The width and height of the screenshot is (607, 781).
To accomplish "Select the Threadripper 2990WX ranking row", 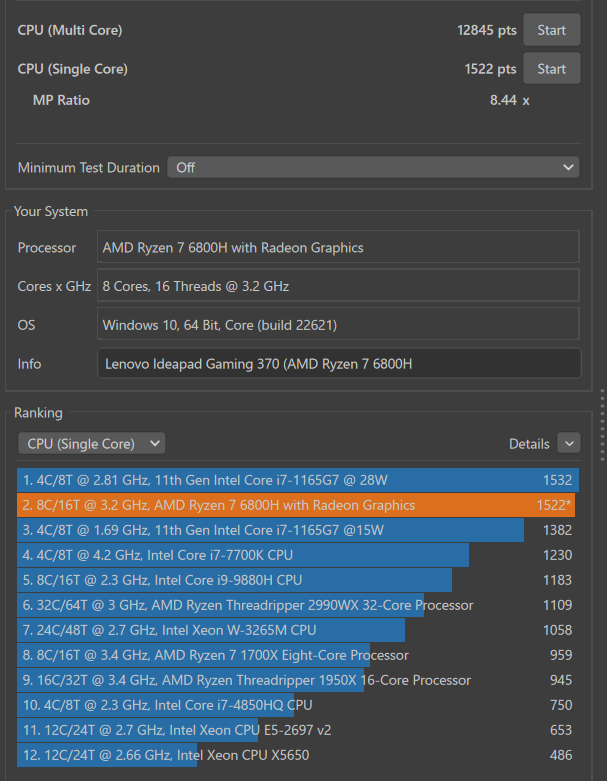I will tap(296, 605).
